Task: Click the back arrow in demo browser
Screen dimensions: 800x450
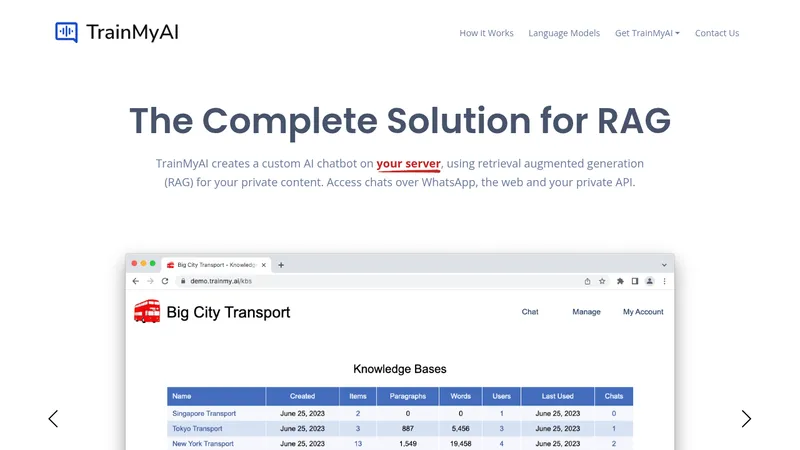Action: pos(136,281)
